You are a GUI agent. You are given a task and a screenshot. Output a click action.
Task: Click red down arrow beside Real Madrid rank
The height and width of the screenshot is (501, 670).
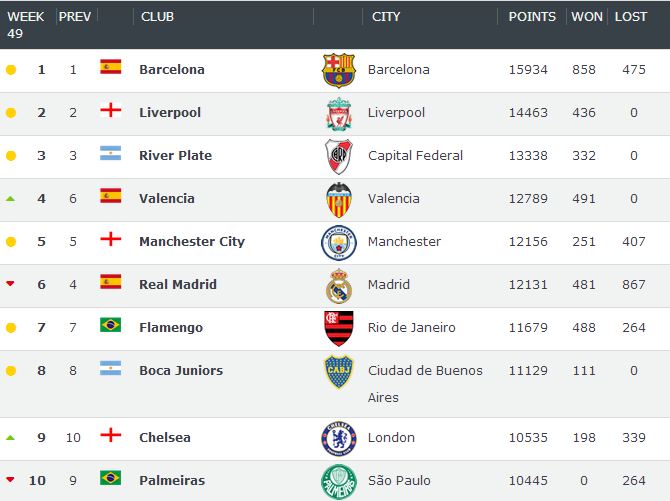click(x=11, y=283)
